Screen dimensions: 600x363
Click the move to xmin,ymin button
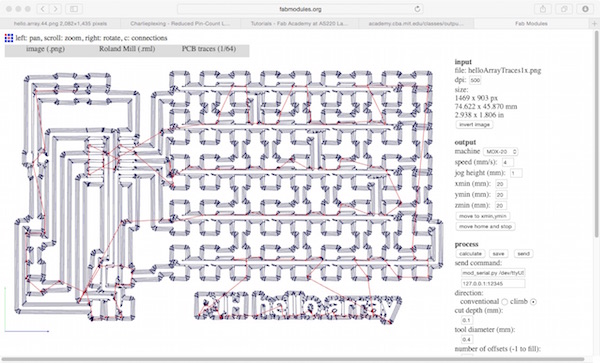pyautogui.click(x=483, y=216)
